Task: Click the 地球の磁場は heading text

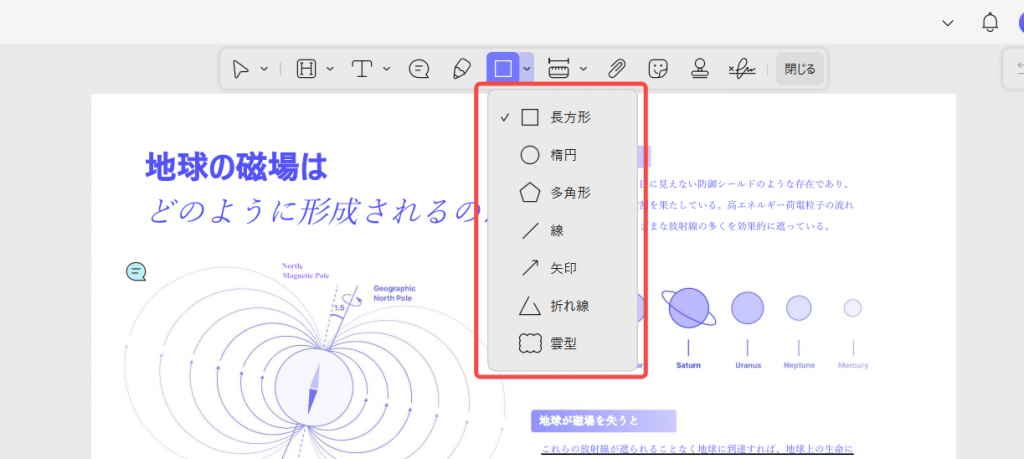Action: (236, 166)
